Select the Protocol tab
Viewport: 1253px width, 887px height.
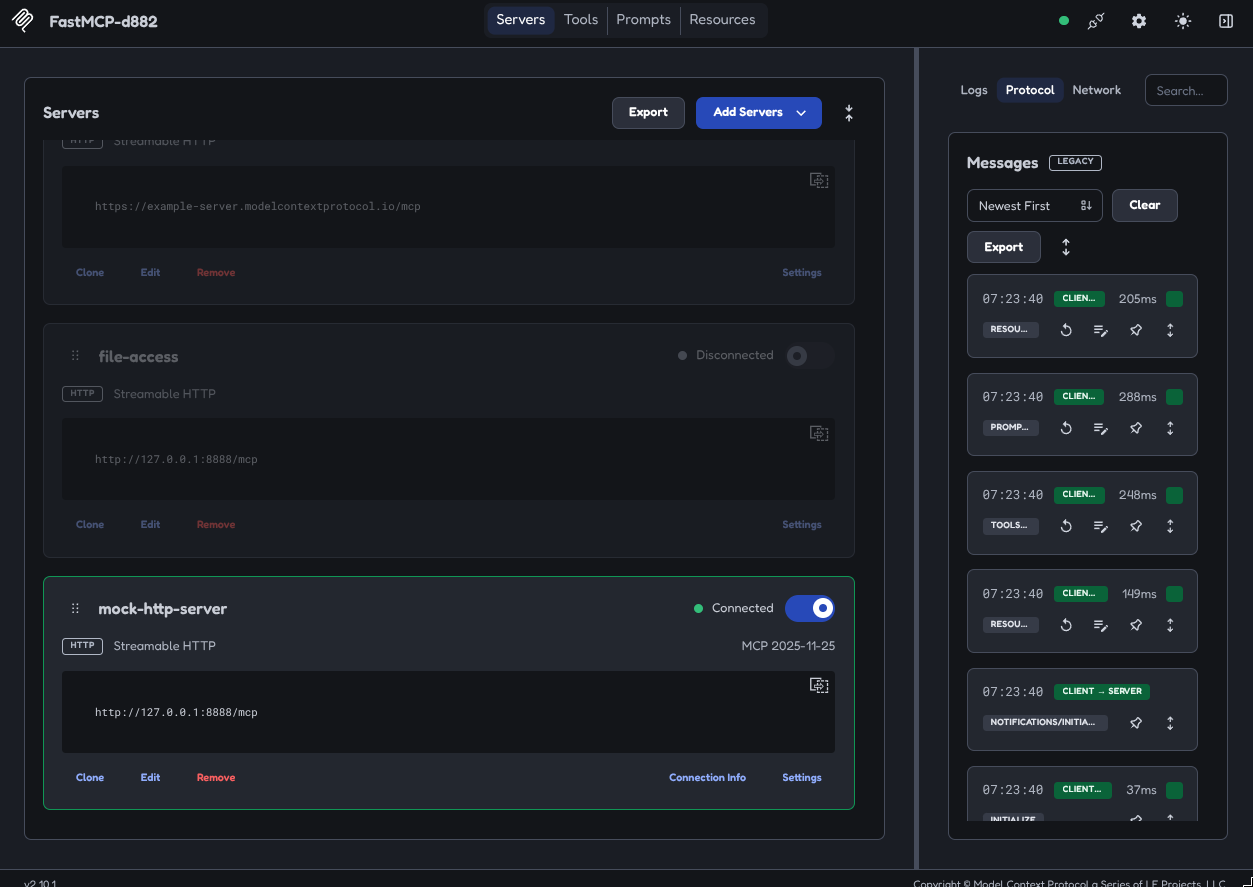[x=1030, y=90]
